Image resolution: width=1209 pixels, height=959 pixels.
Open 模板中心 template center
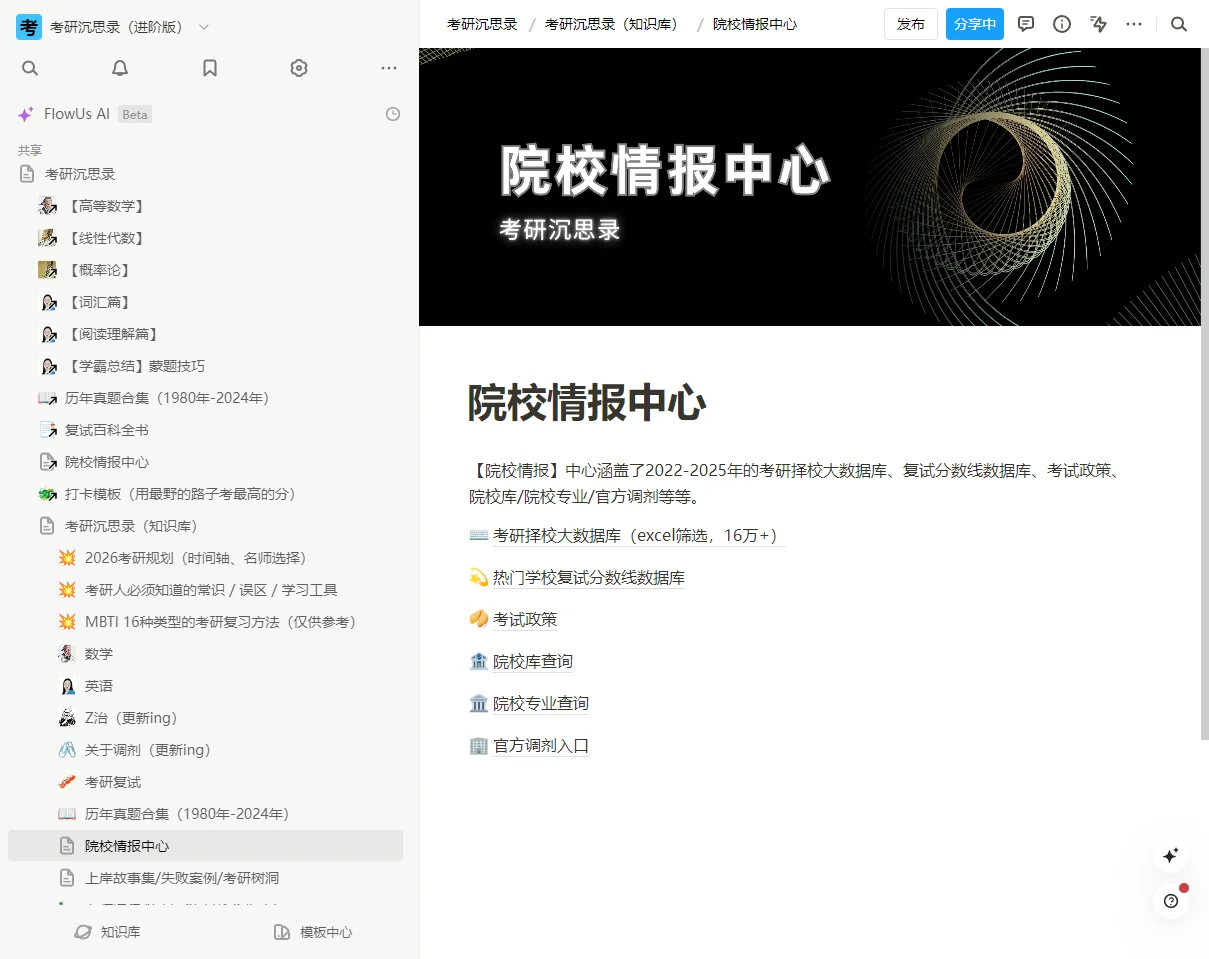coord(313,932)
